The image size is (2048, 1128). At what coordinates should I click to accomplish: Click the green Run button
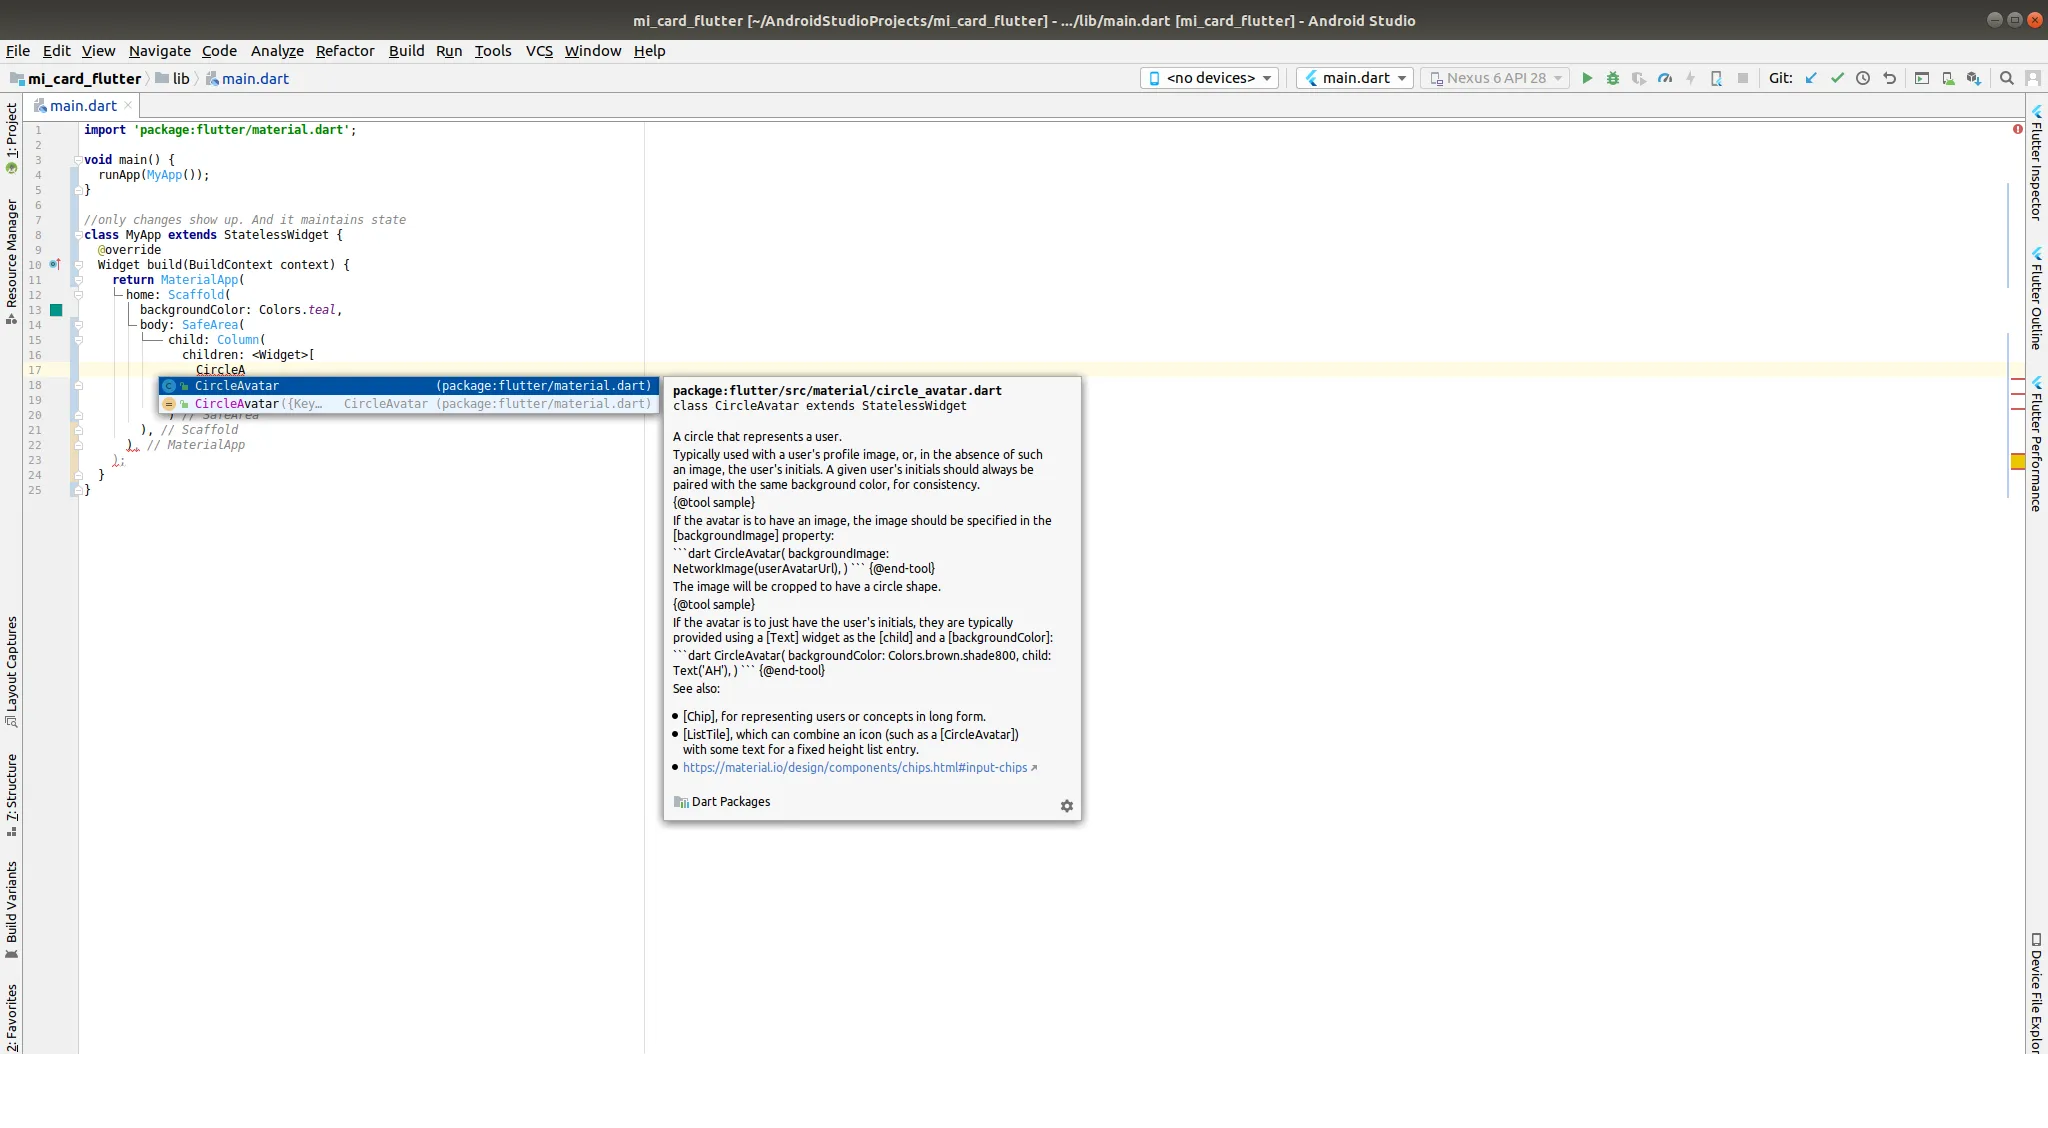1587,78
